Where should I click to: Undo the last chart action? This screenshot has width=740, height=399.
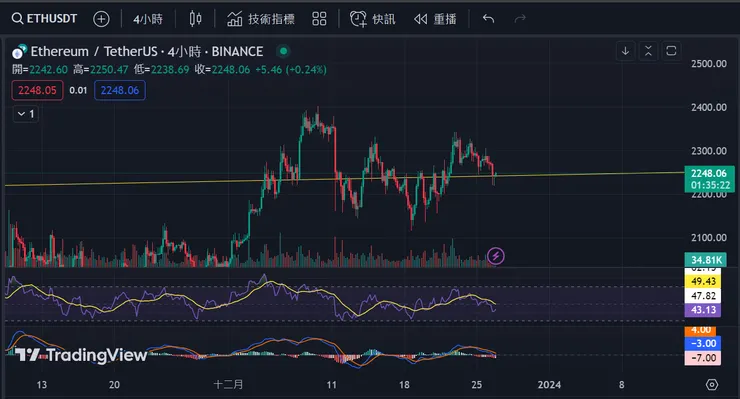(488, 19)
